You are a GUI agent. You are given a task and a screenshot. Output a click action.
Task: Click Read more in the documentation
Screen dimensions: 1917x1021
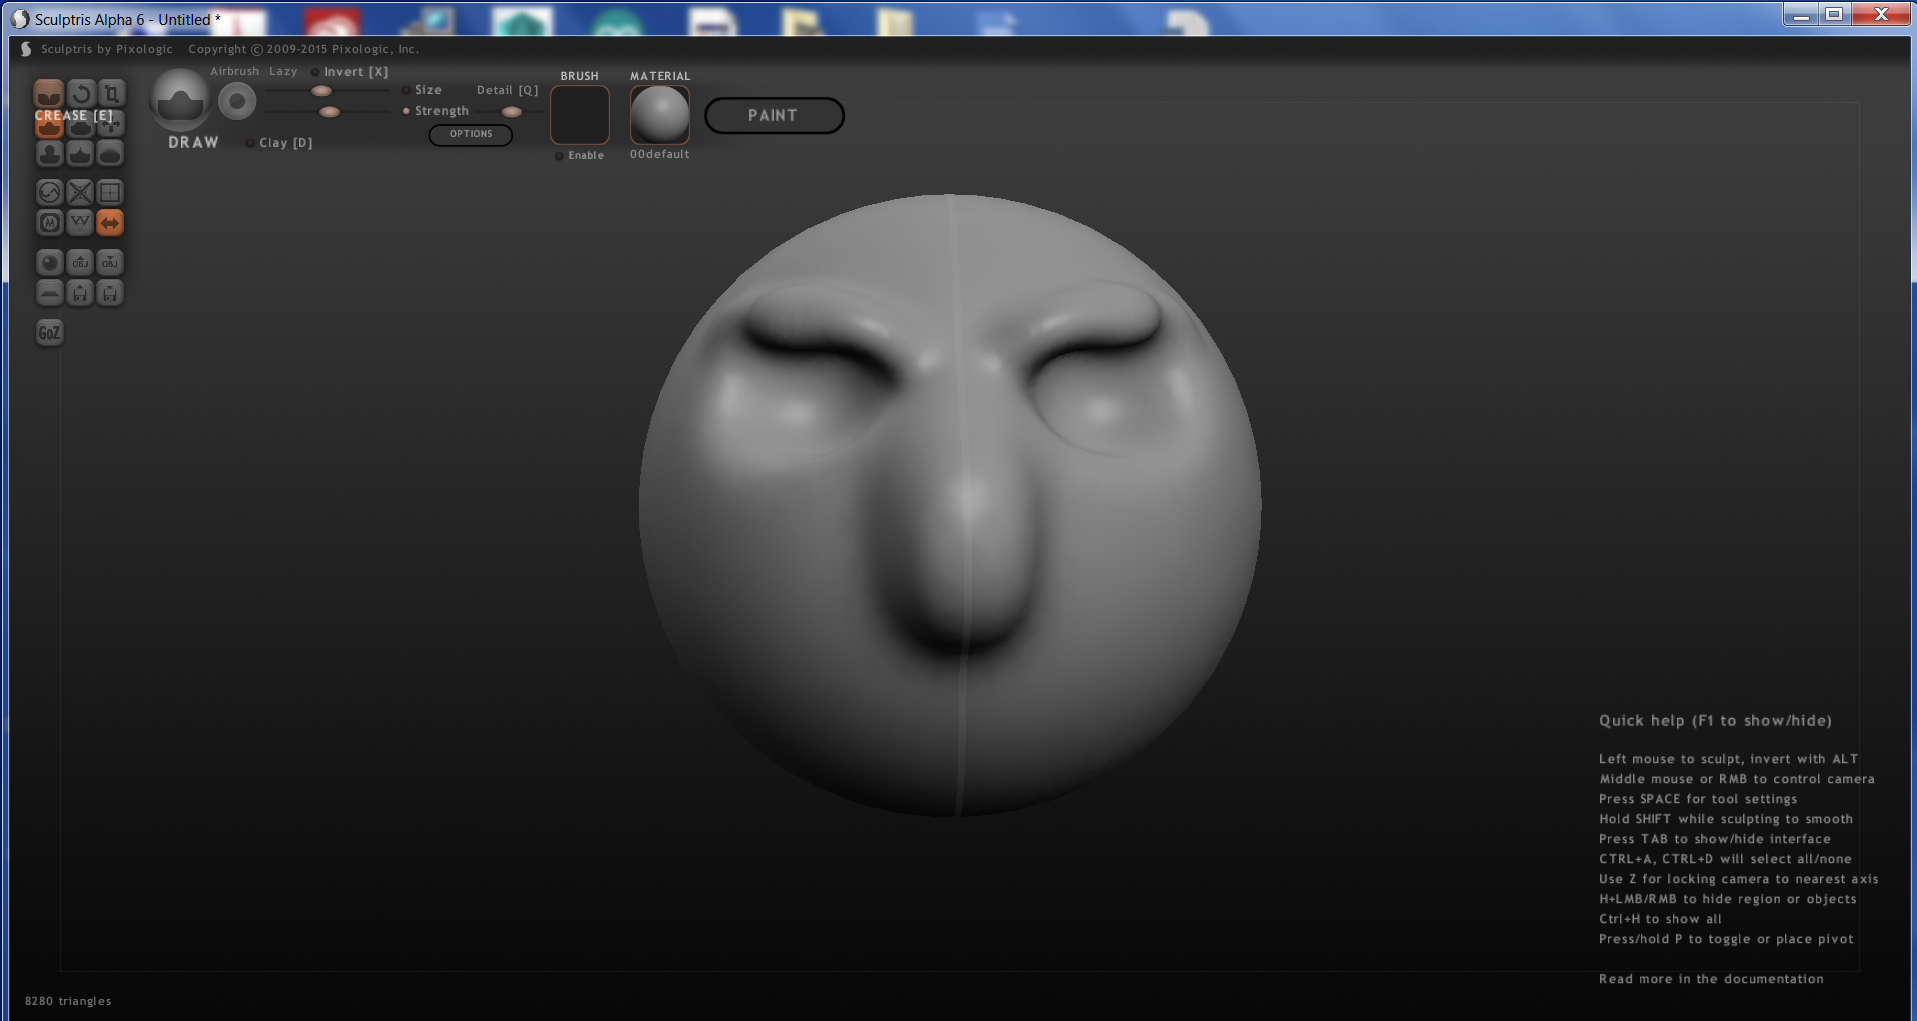click(x=1711, y=979)
